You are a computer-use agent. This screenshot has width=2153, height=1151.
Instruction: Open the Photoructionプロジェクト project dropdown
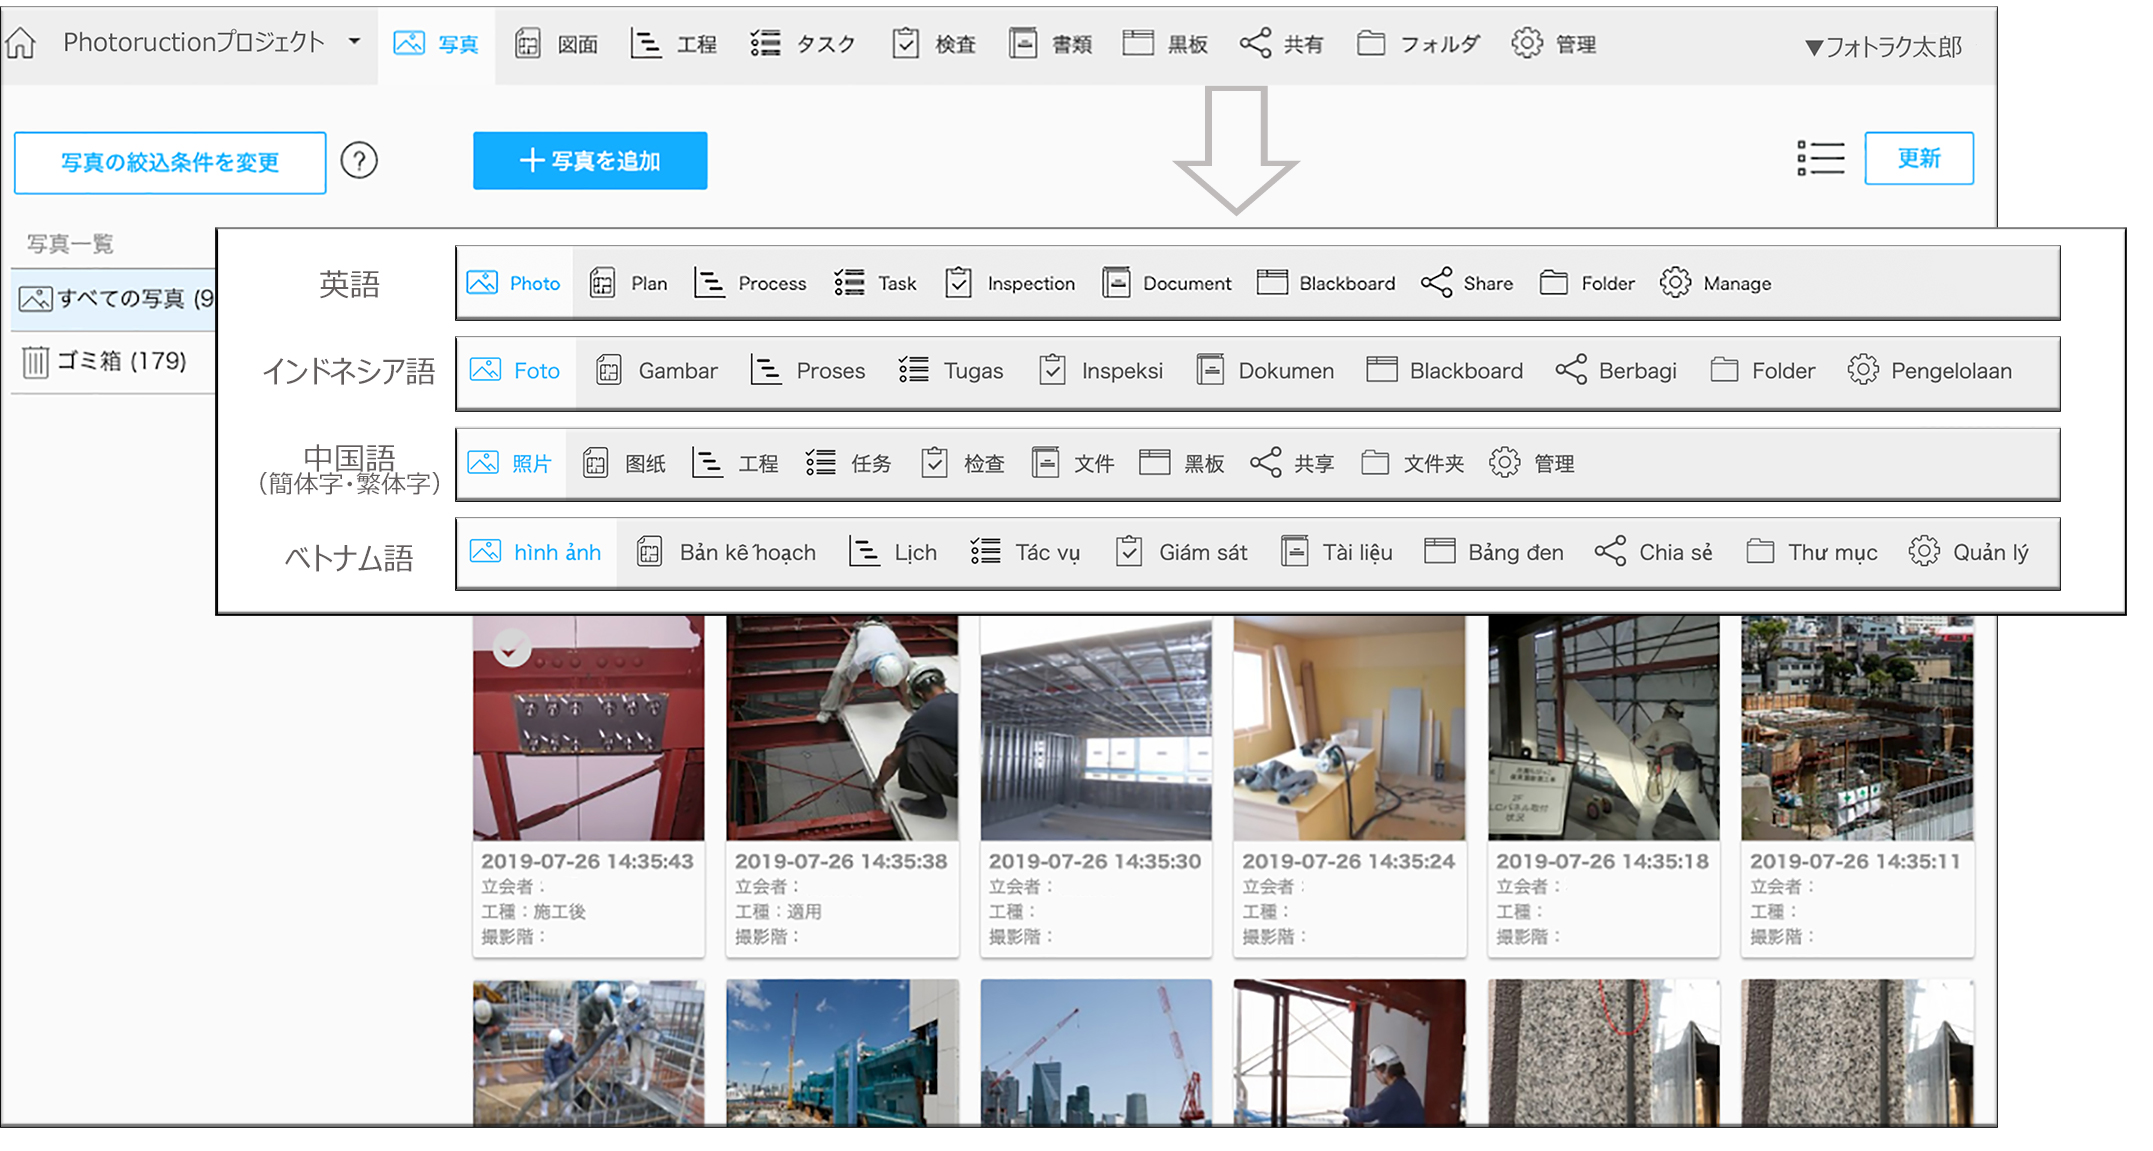coord(211,42)
